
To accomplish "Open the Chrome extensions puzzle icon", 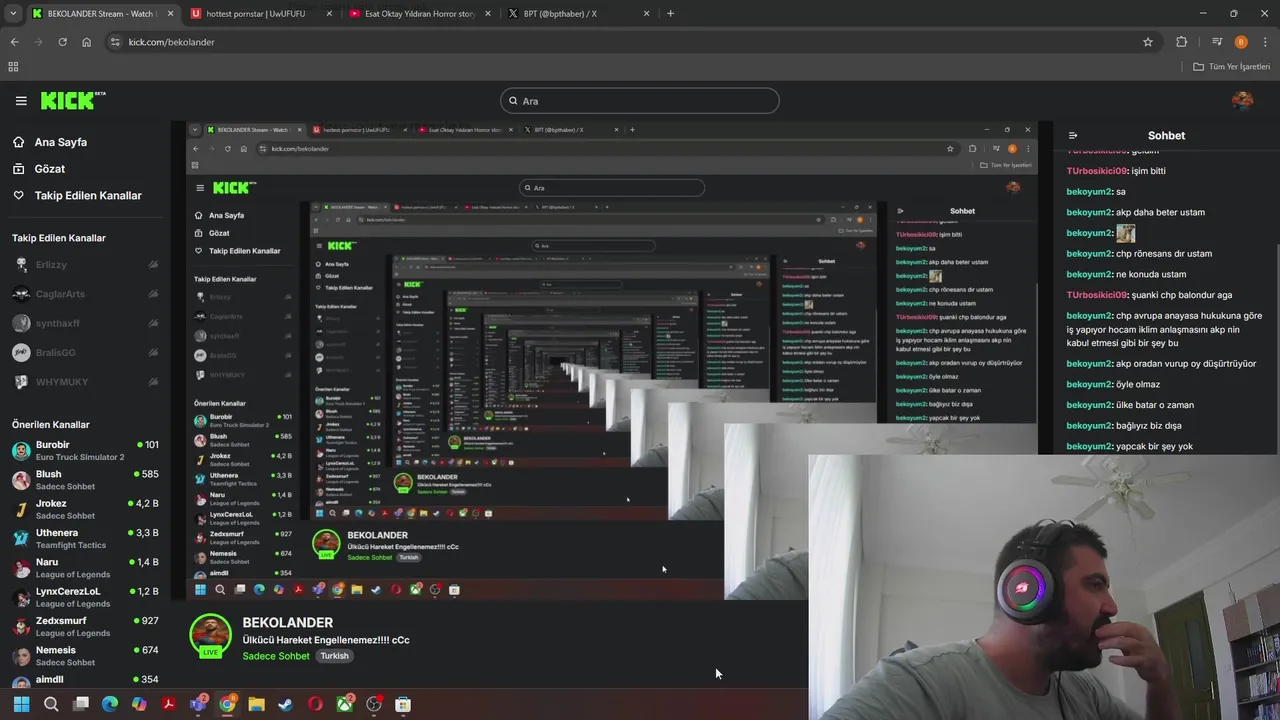I will pos(1182,42).
